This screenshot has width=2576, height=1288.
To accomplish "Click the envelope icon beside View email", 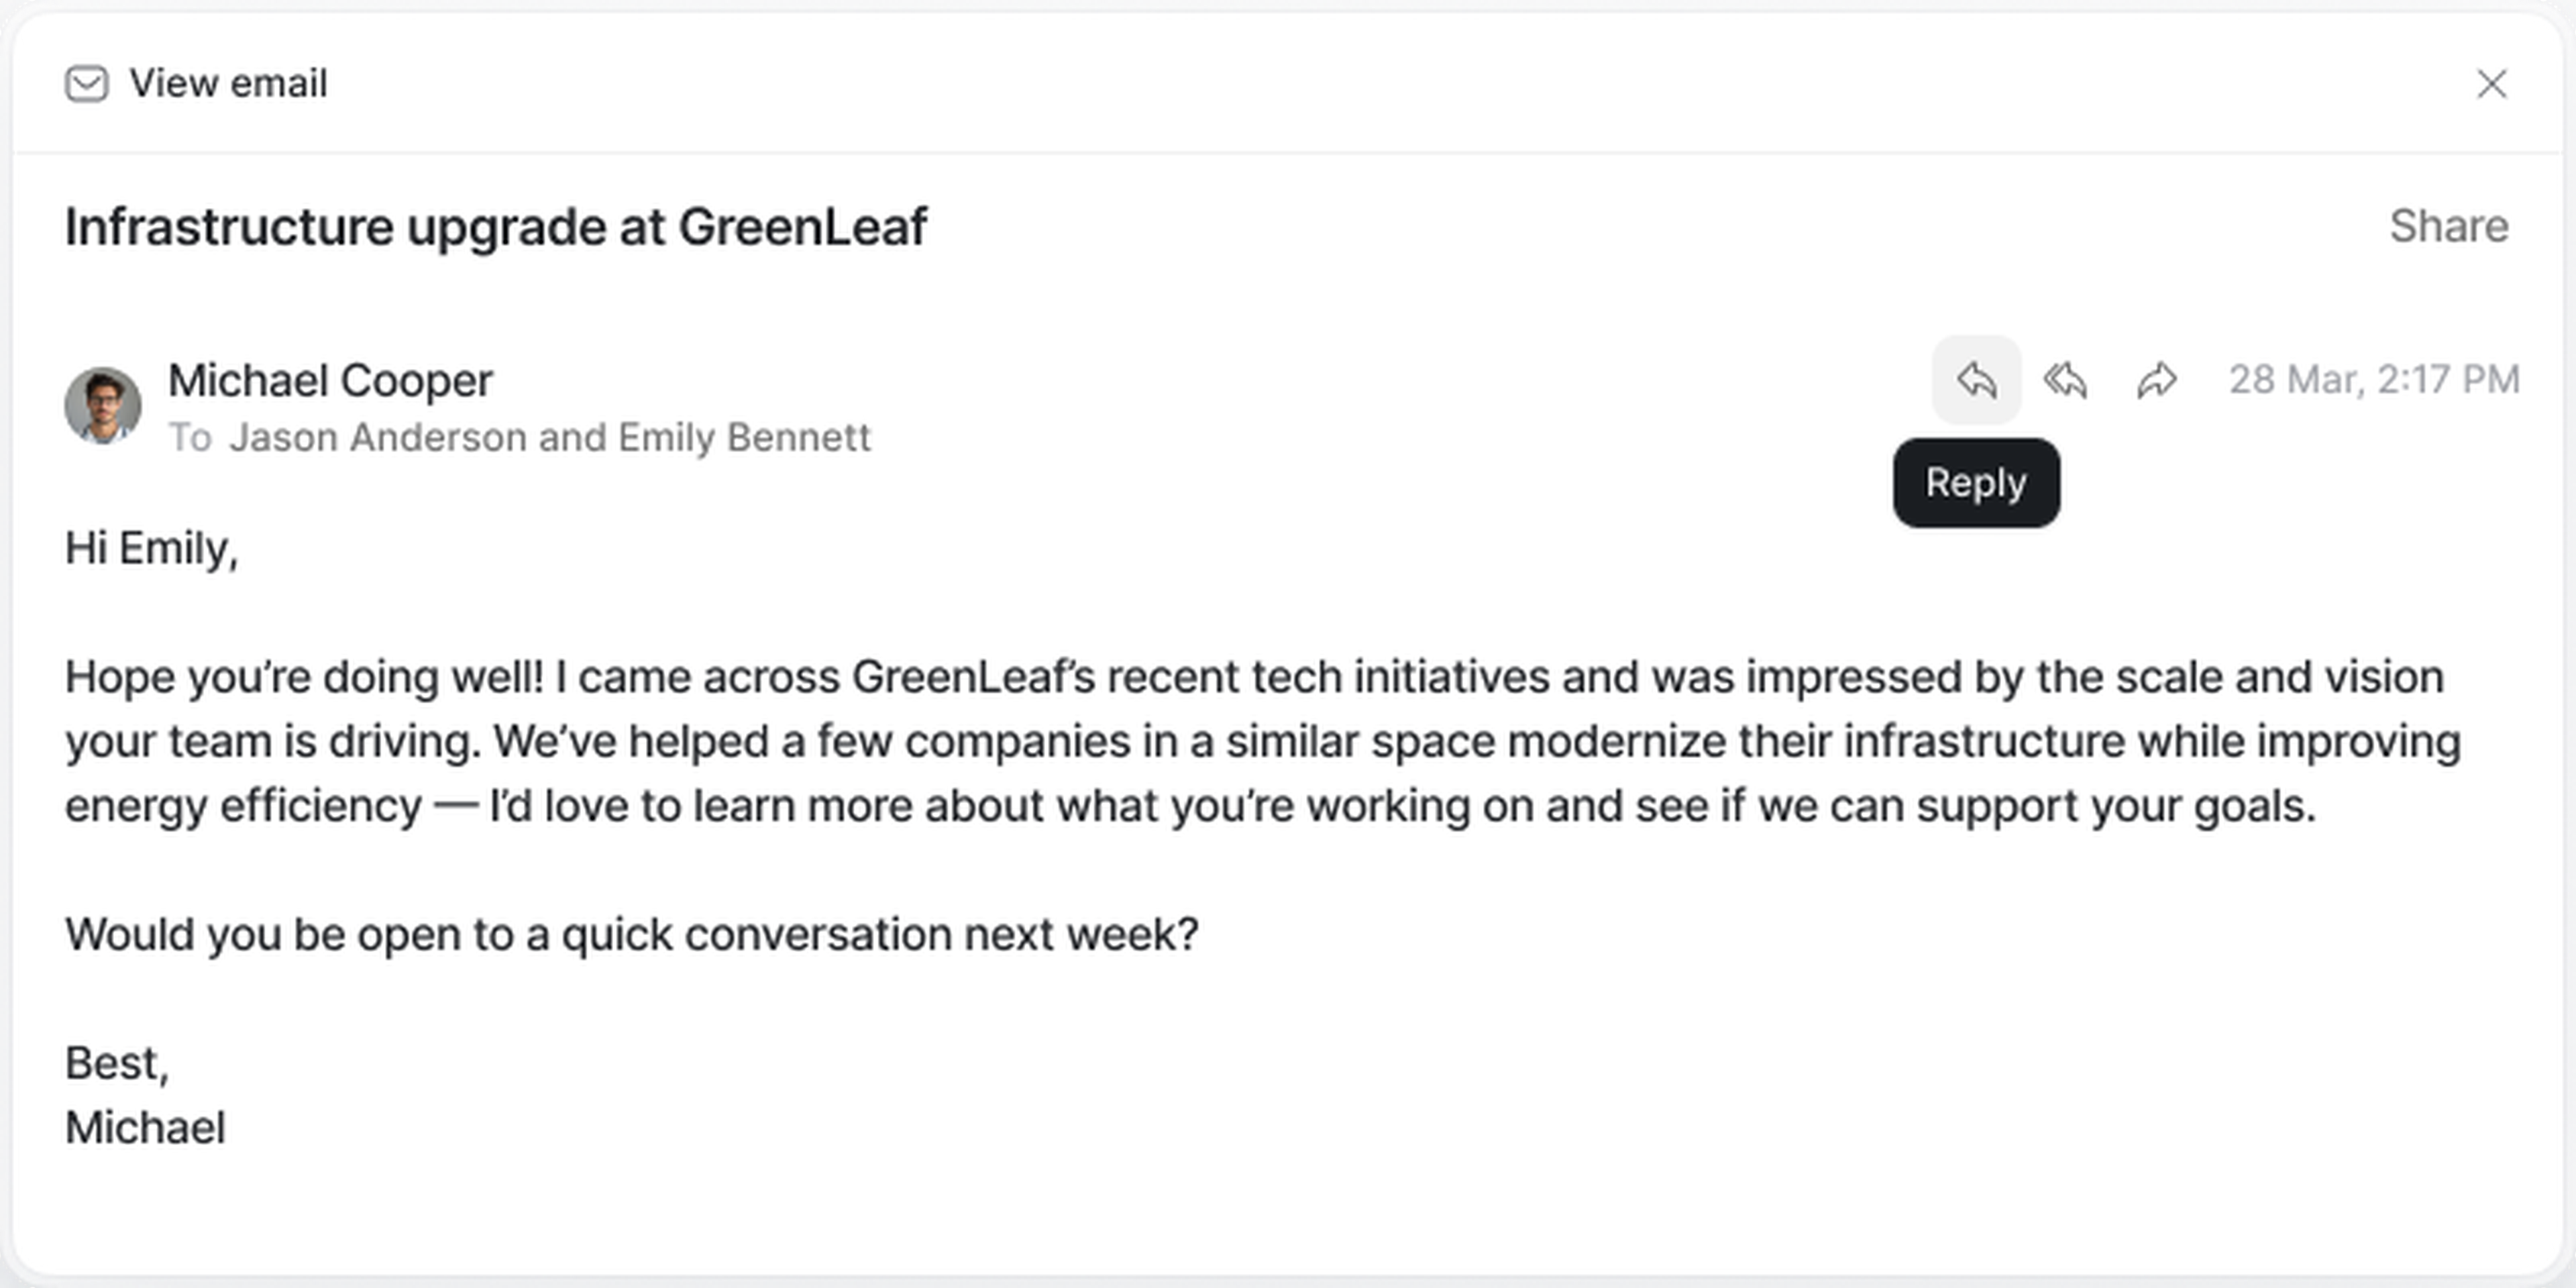I will point(87,84).
